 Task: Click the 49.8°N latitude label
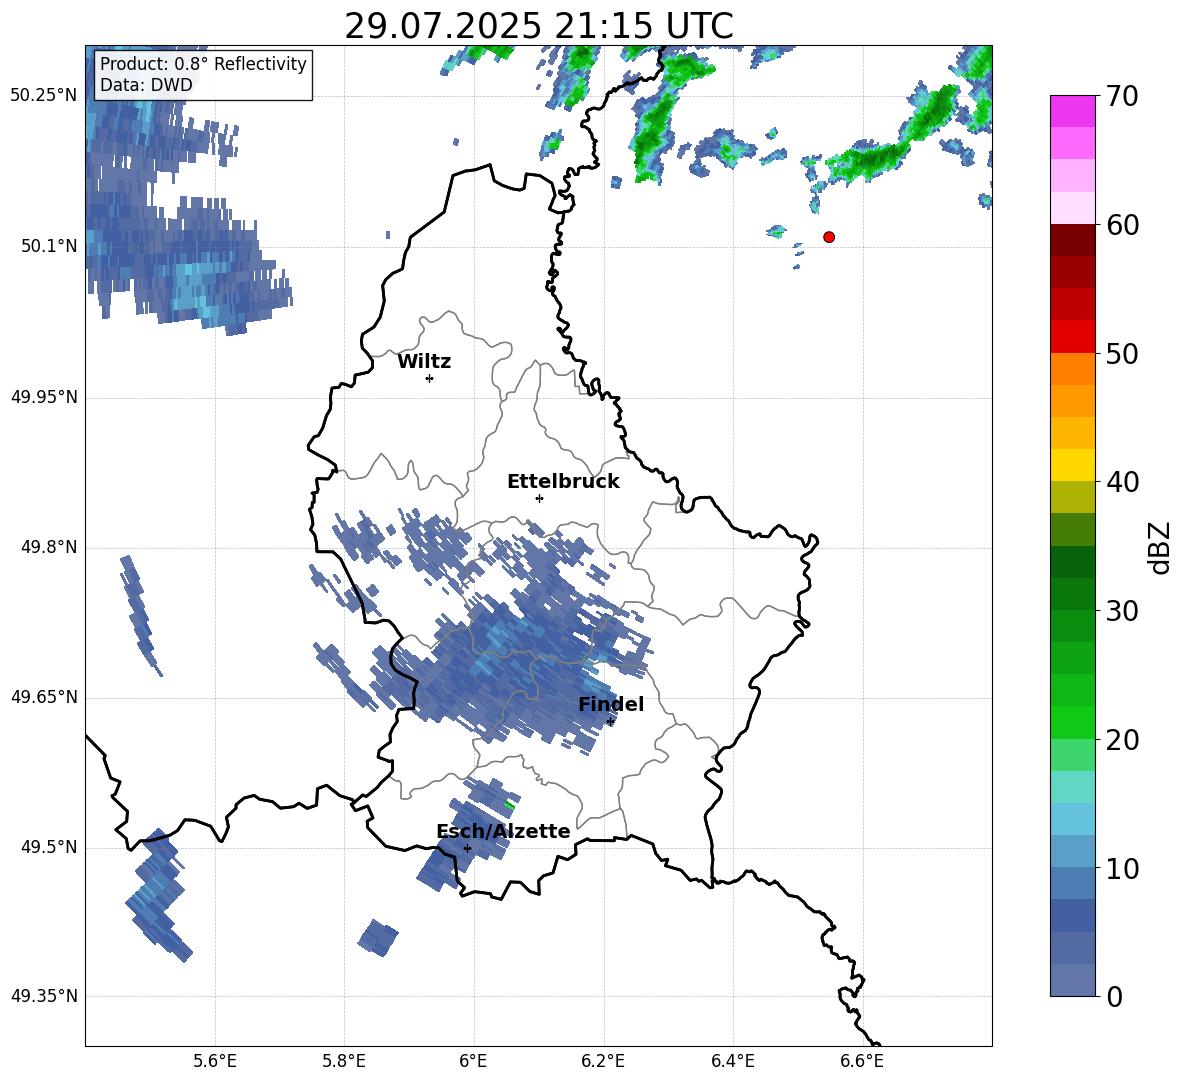tap(49, 547)
